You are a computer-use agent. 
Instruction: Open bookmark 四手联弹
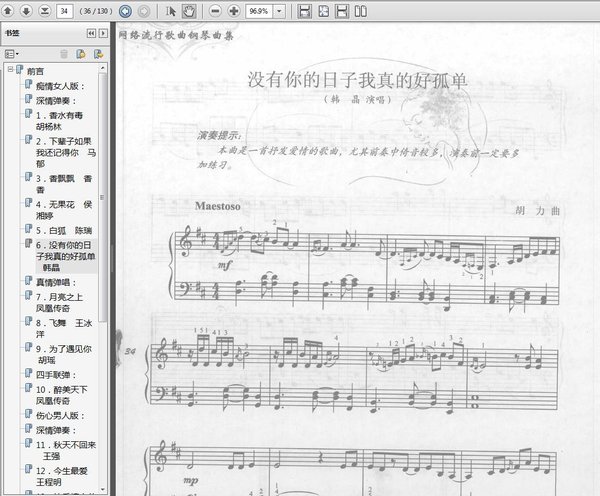[56, 375]
